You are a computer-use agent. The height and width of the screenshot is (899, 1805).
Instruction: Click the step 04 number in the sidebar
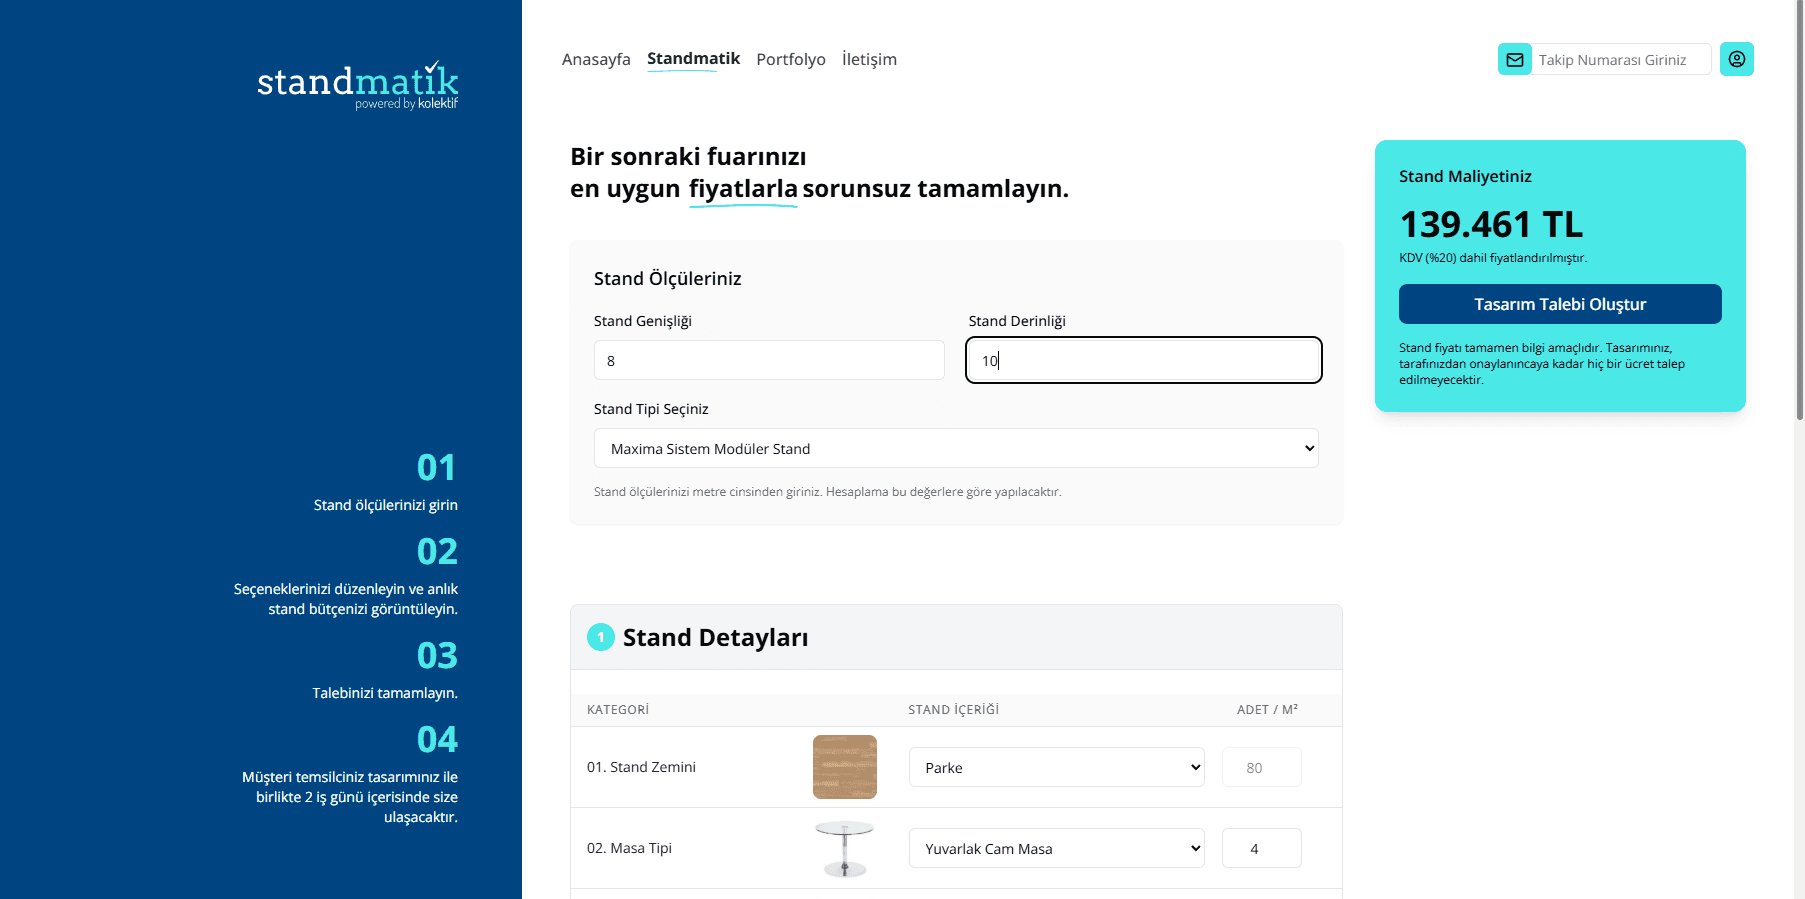point(437,739)
